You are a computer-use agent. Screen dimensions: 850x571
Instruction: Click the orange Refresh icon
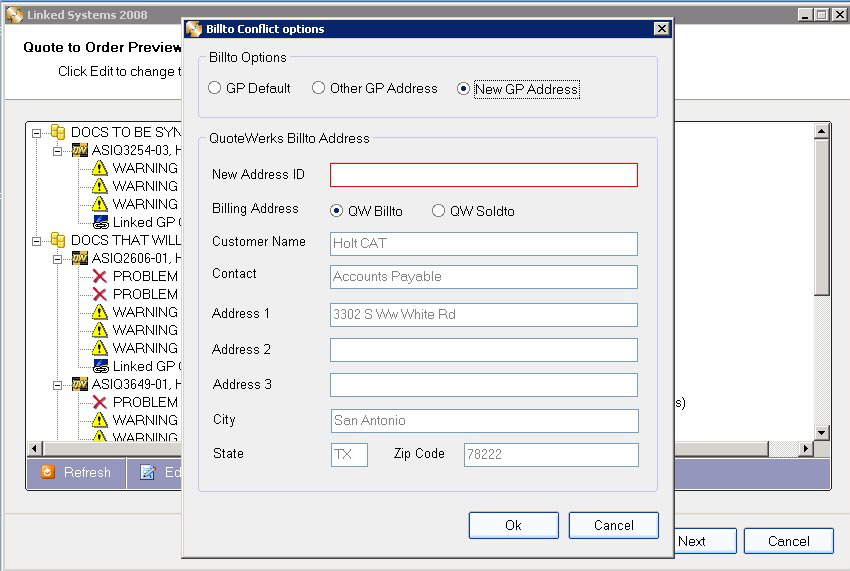coord(48,472)
